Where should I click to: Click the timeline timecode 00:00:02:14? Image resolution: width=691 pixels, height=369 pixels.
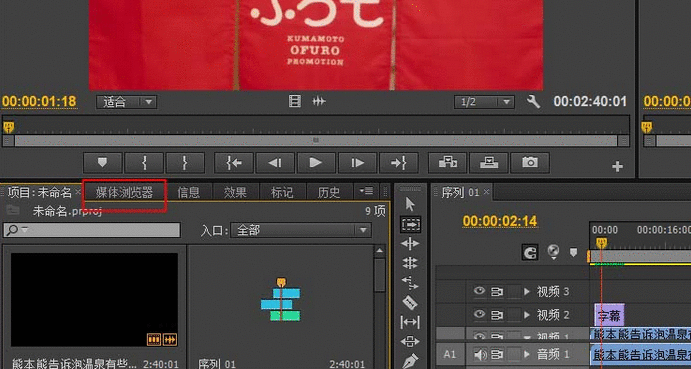coord(500,221)
